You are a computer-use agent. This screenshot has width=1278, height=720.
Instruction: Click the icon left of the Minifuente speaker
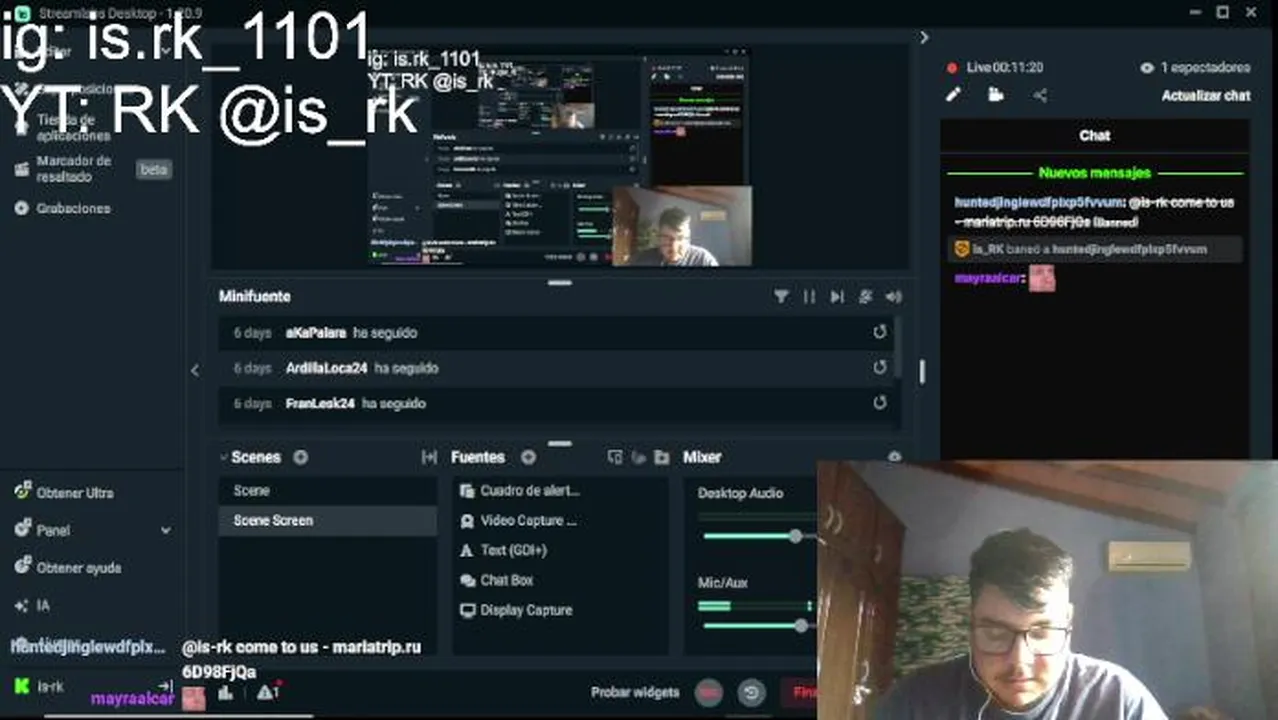click(x=865, y=296)
